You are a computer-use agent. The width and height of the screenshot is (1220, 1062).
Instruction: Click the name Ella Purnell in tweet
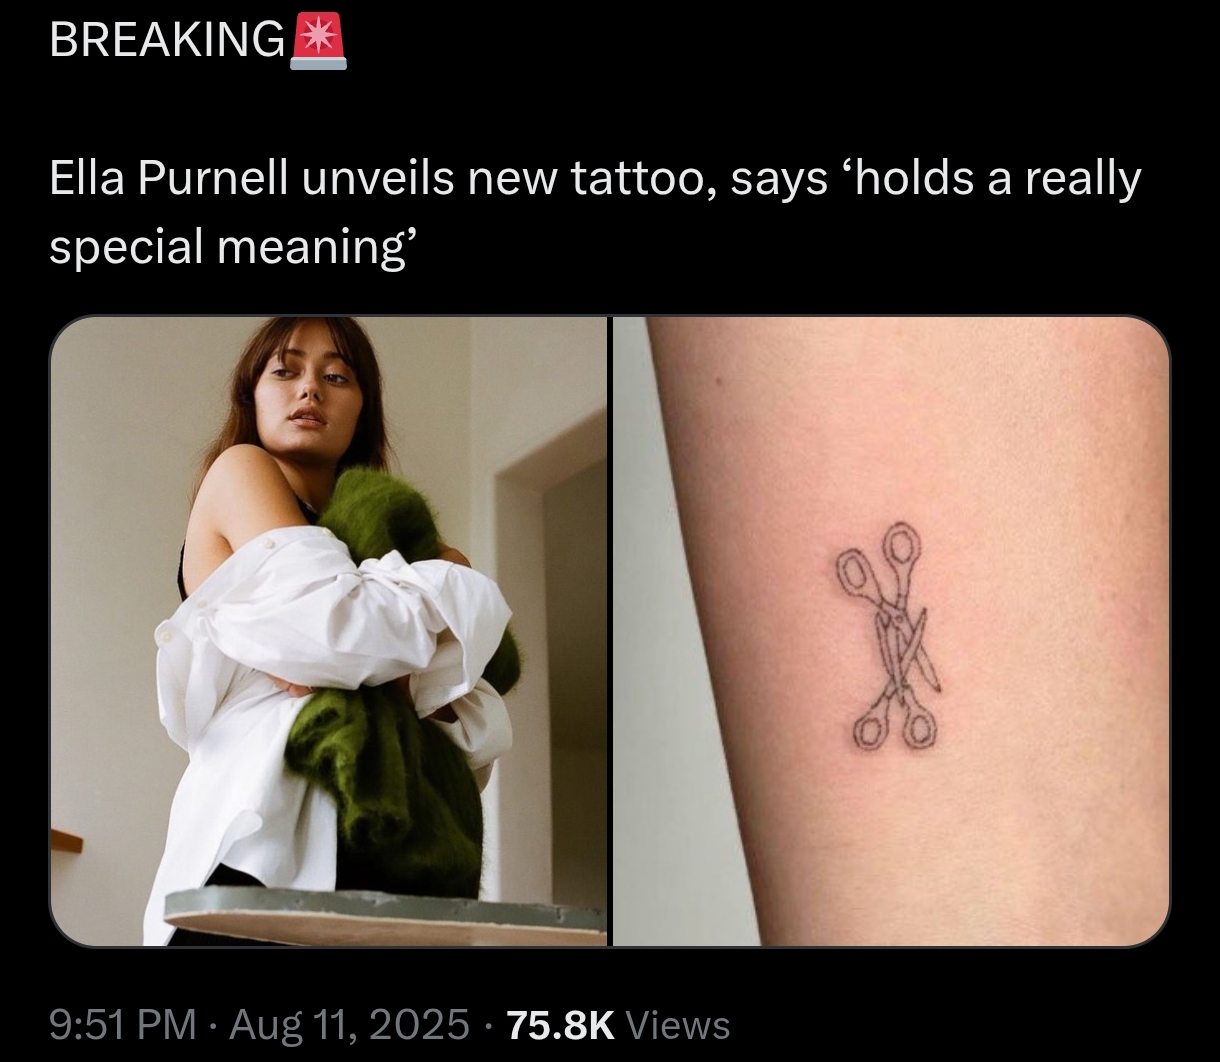pos(169,180)
